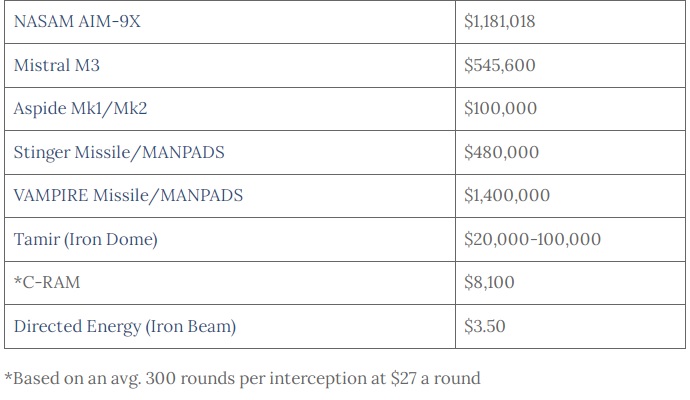690x400 pixels.
Task: Click the asterisk before C-RAM
Action: click(x=18, y=281)
